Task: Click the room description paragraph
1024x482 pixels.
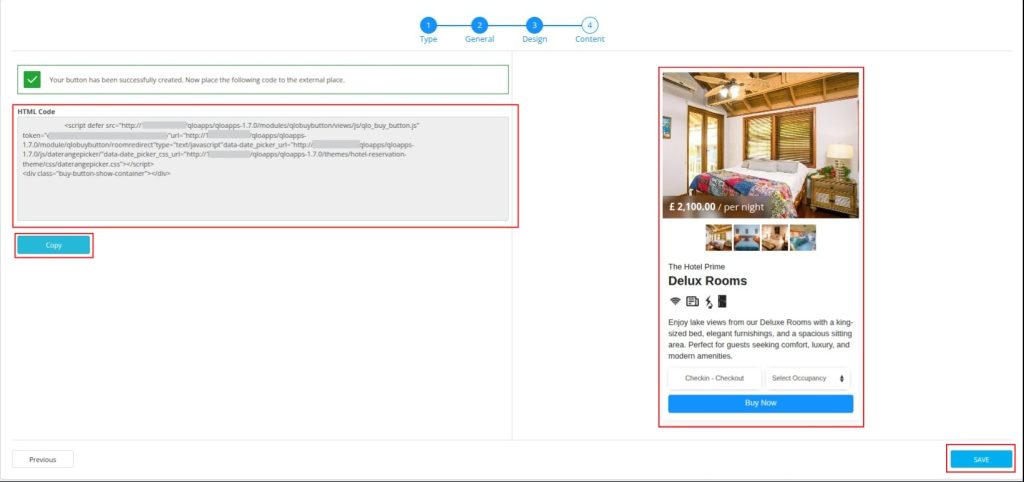Action: [760, 340]
